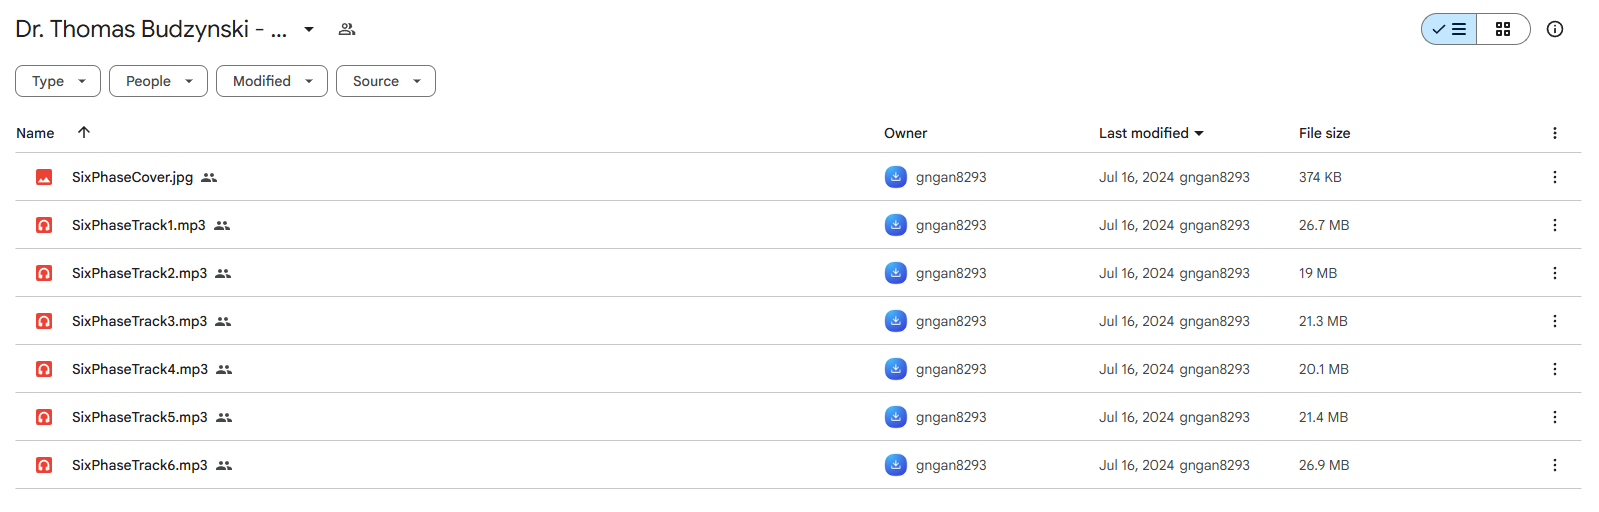Select the SixPhaseTrack5.mp3 file name
The height and width of the screenshot is (512, 1599).
coord(140,417)
